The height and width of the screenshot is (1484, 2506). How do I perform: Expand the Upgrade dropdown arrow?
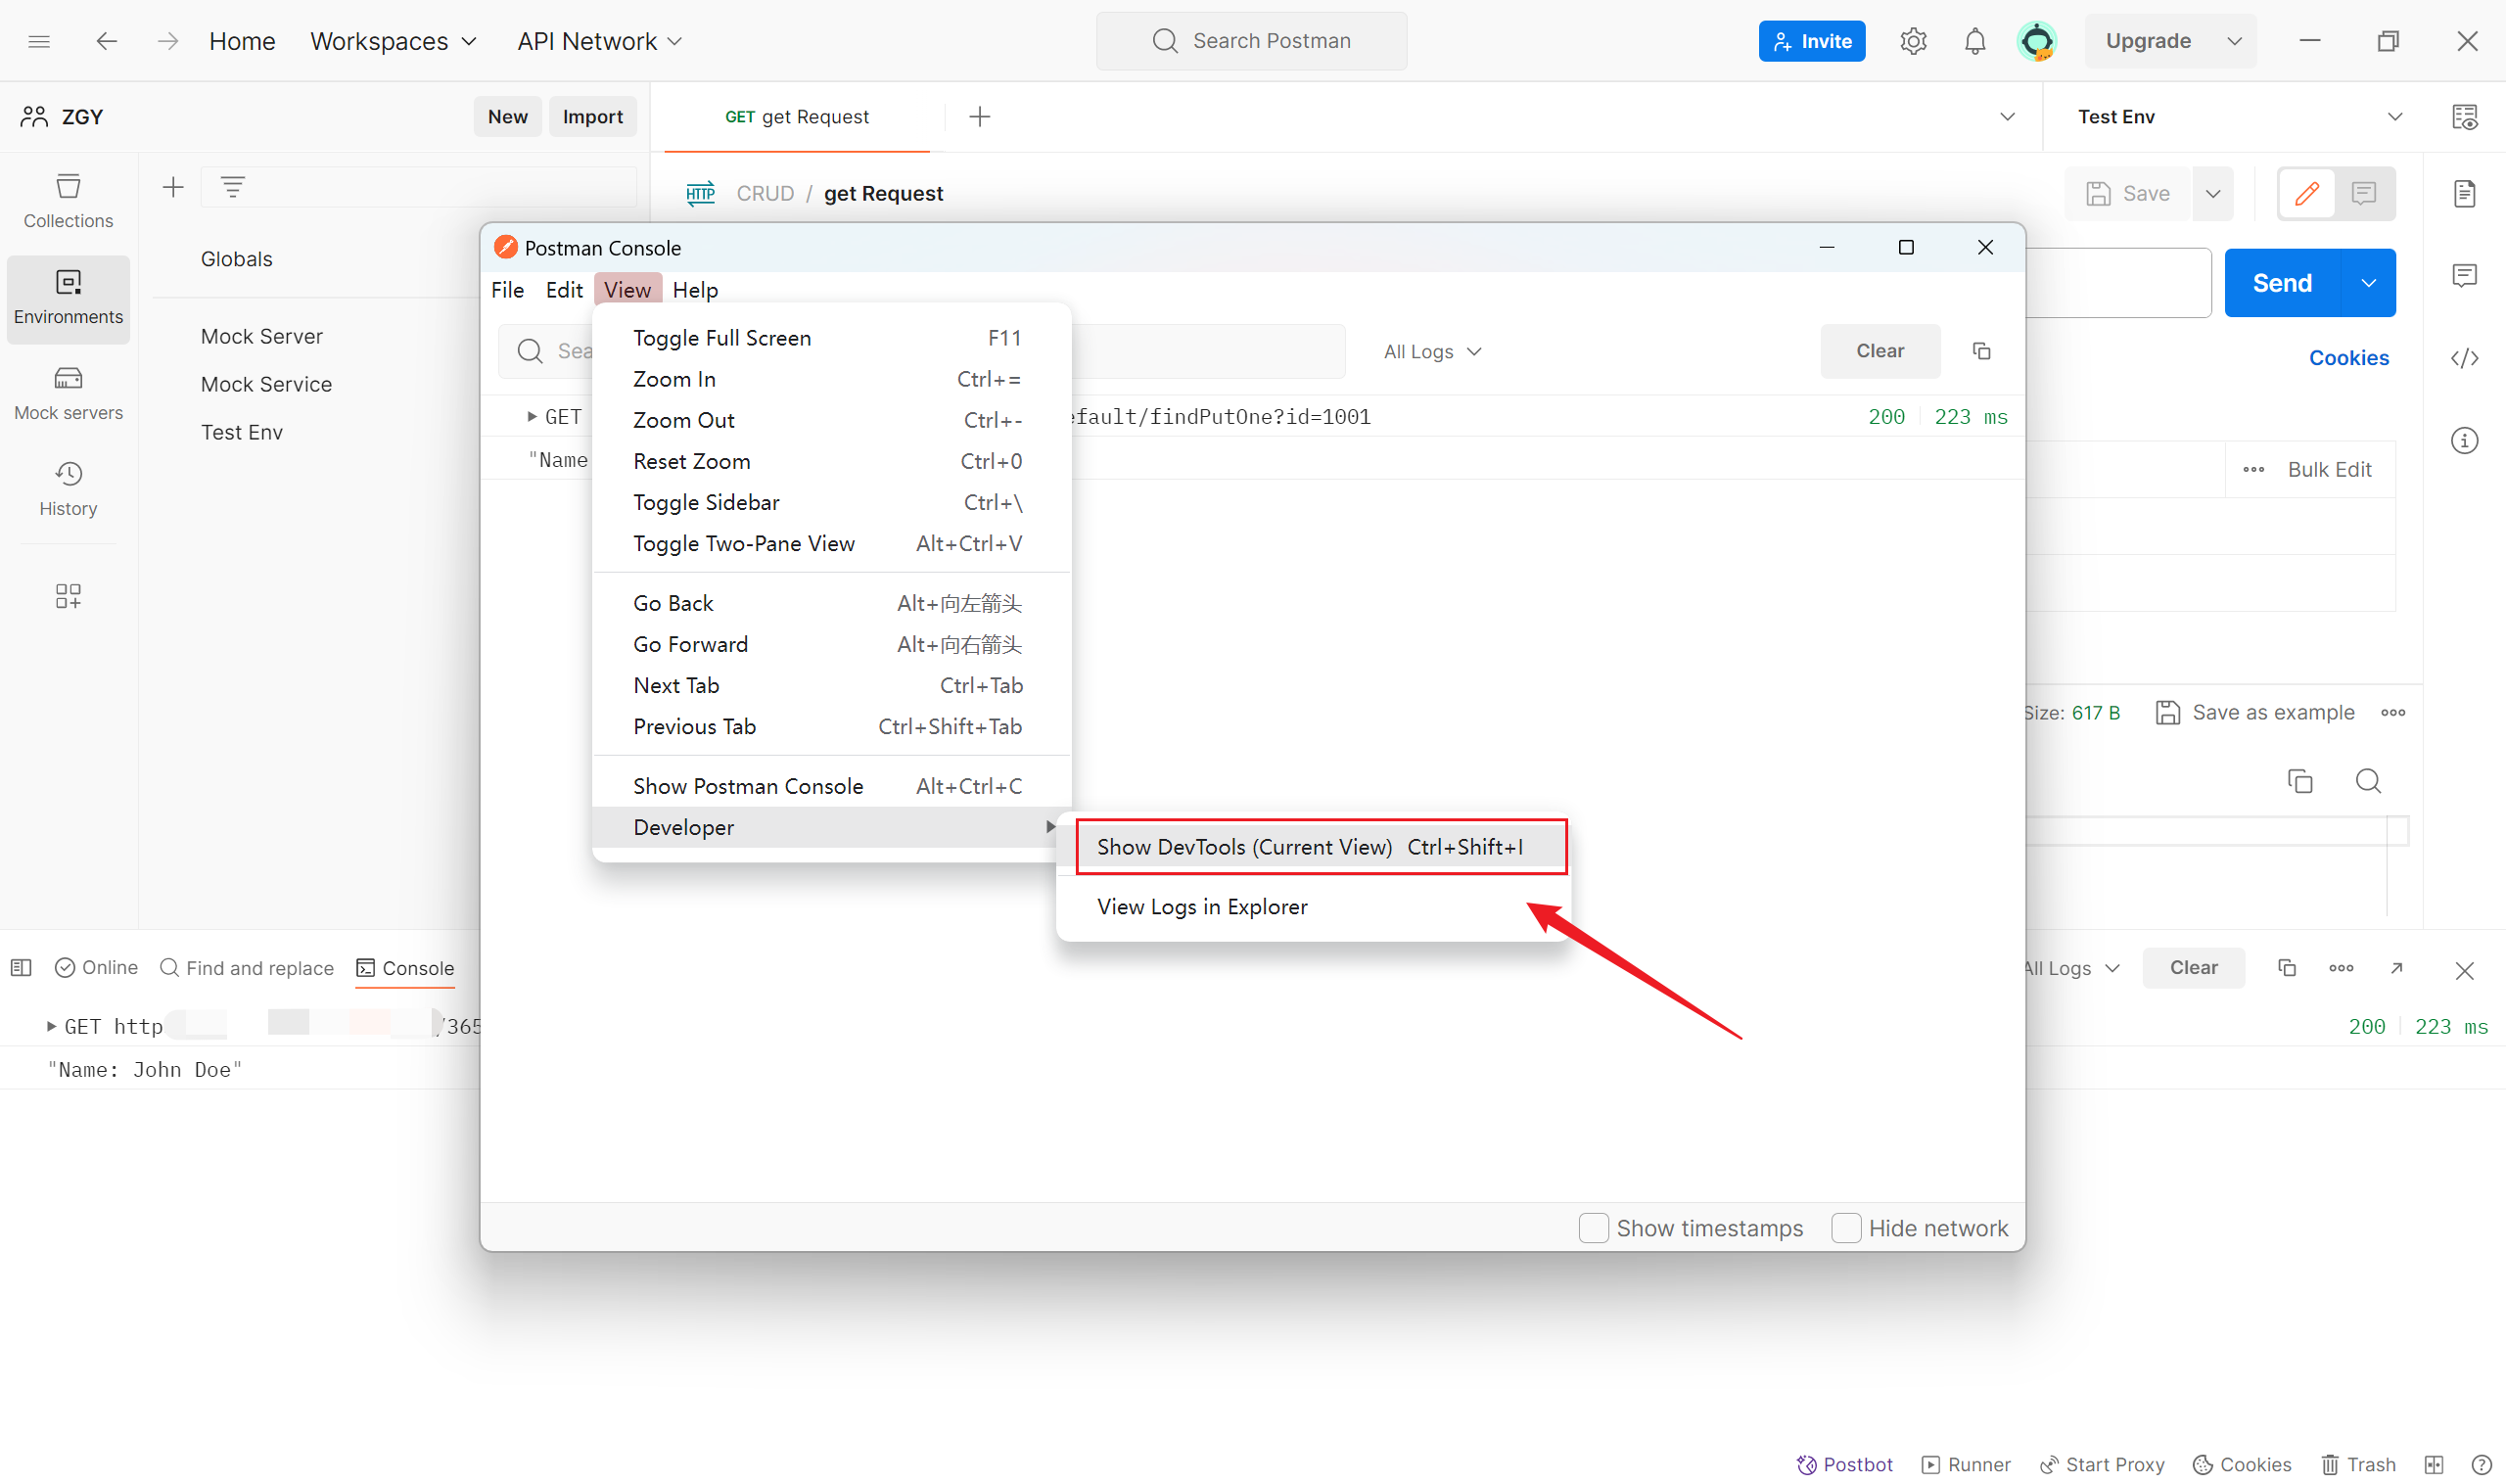coord(2234,41)
